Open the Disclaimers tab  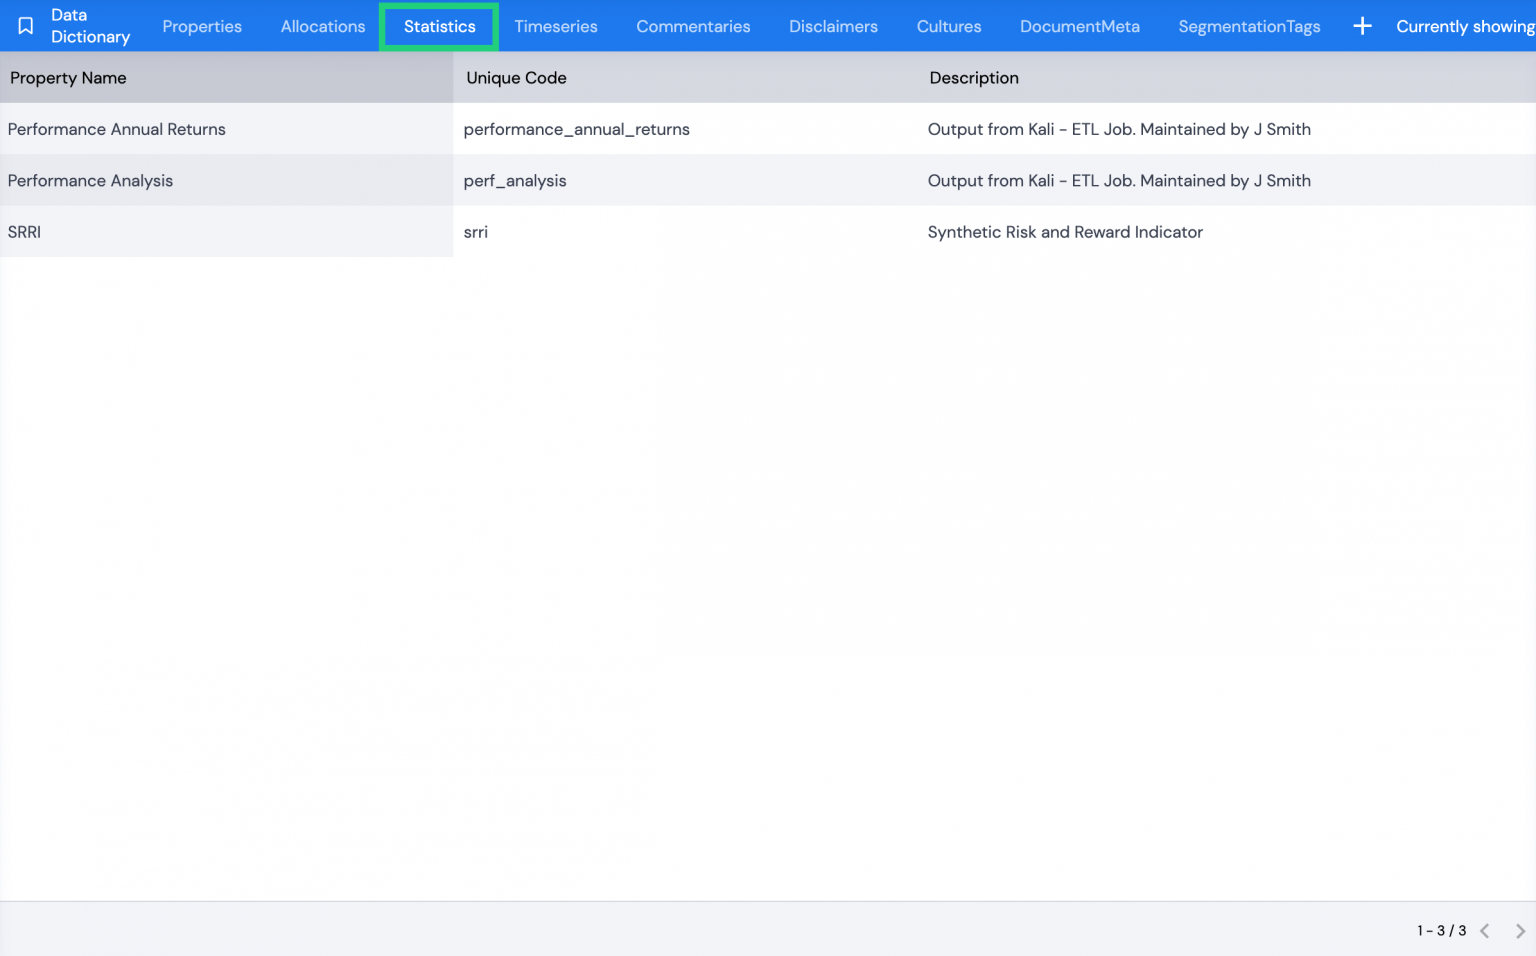tap(833, 26)
